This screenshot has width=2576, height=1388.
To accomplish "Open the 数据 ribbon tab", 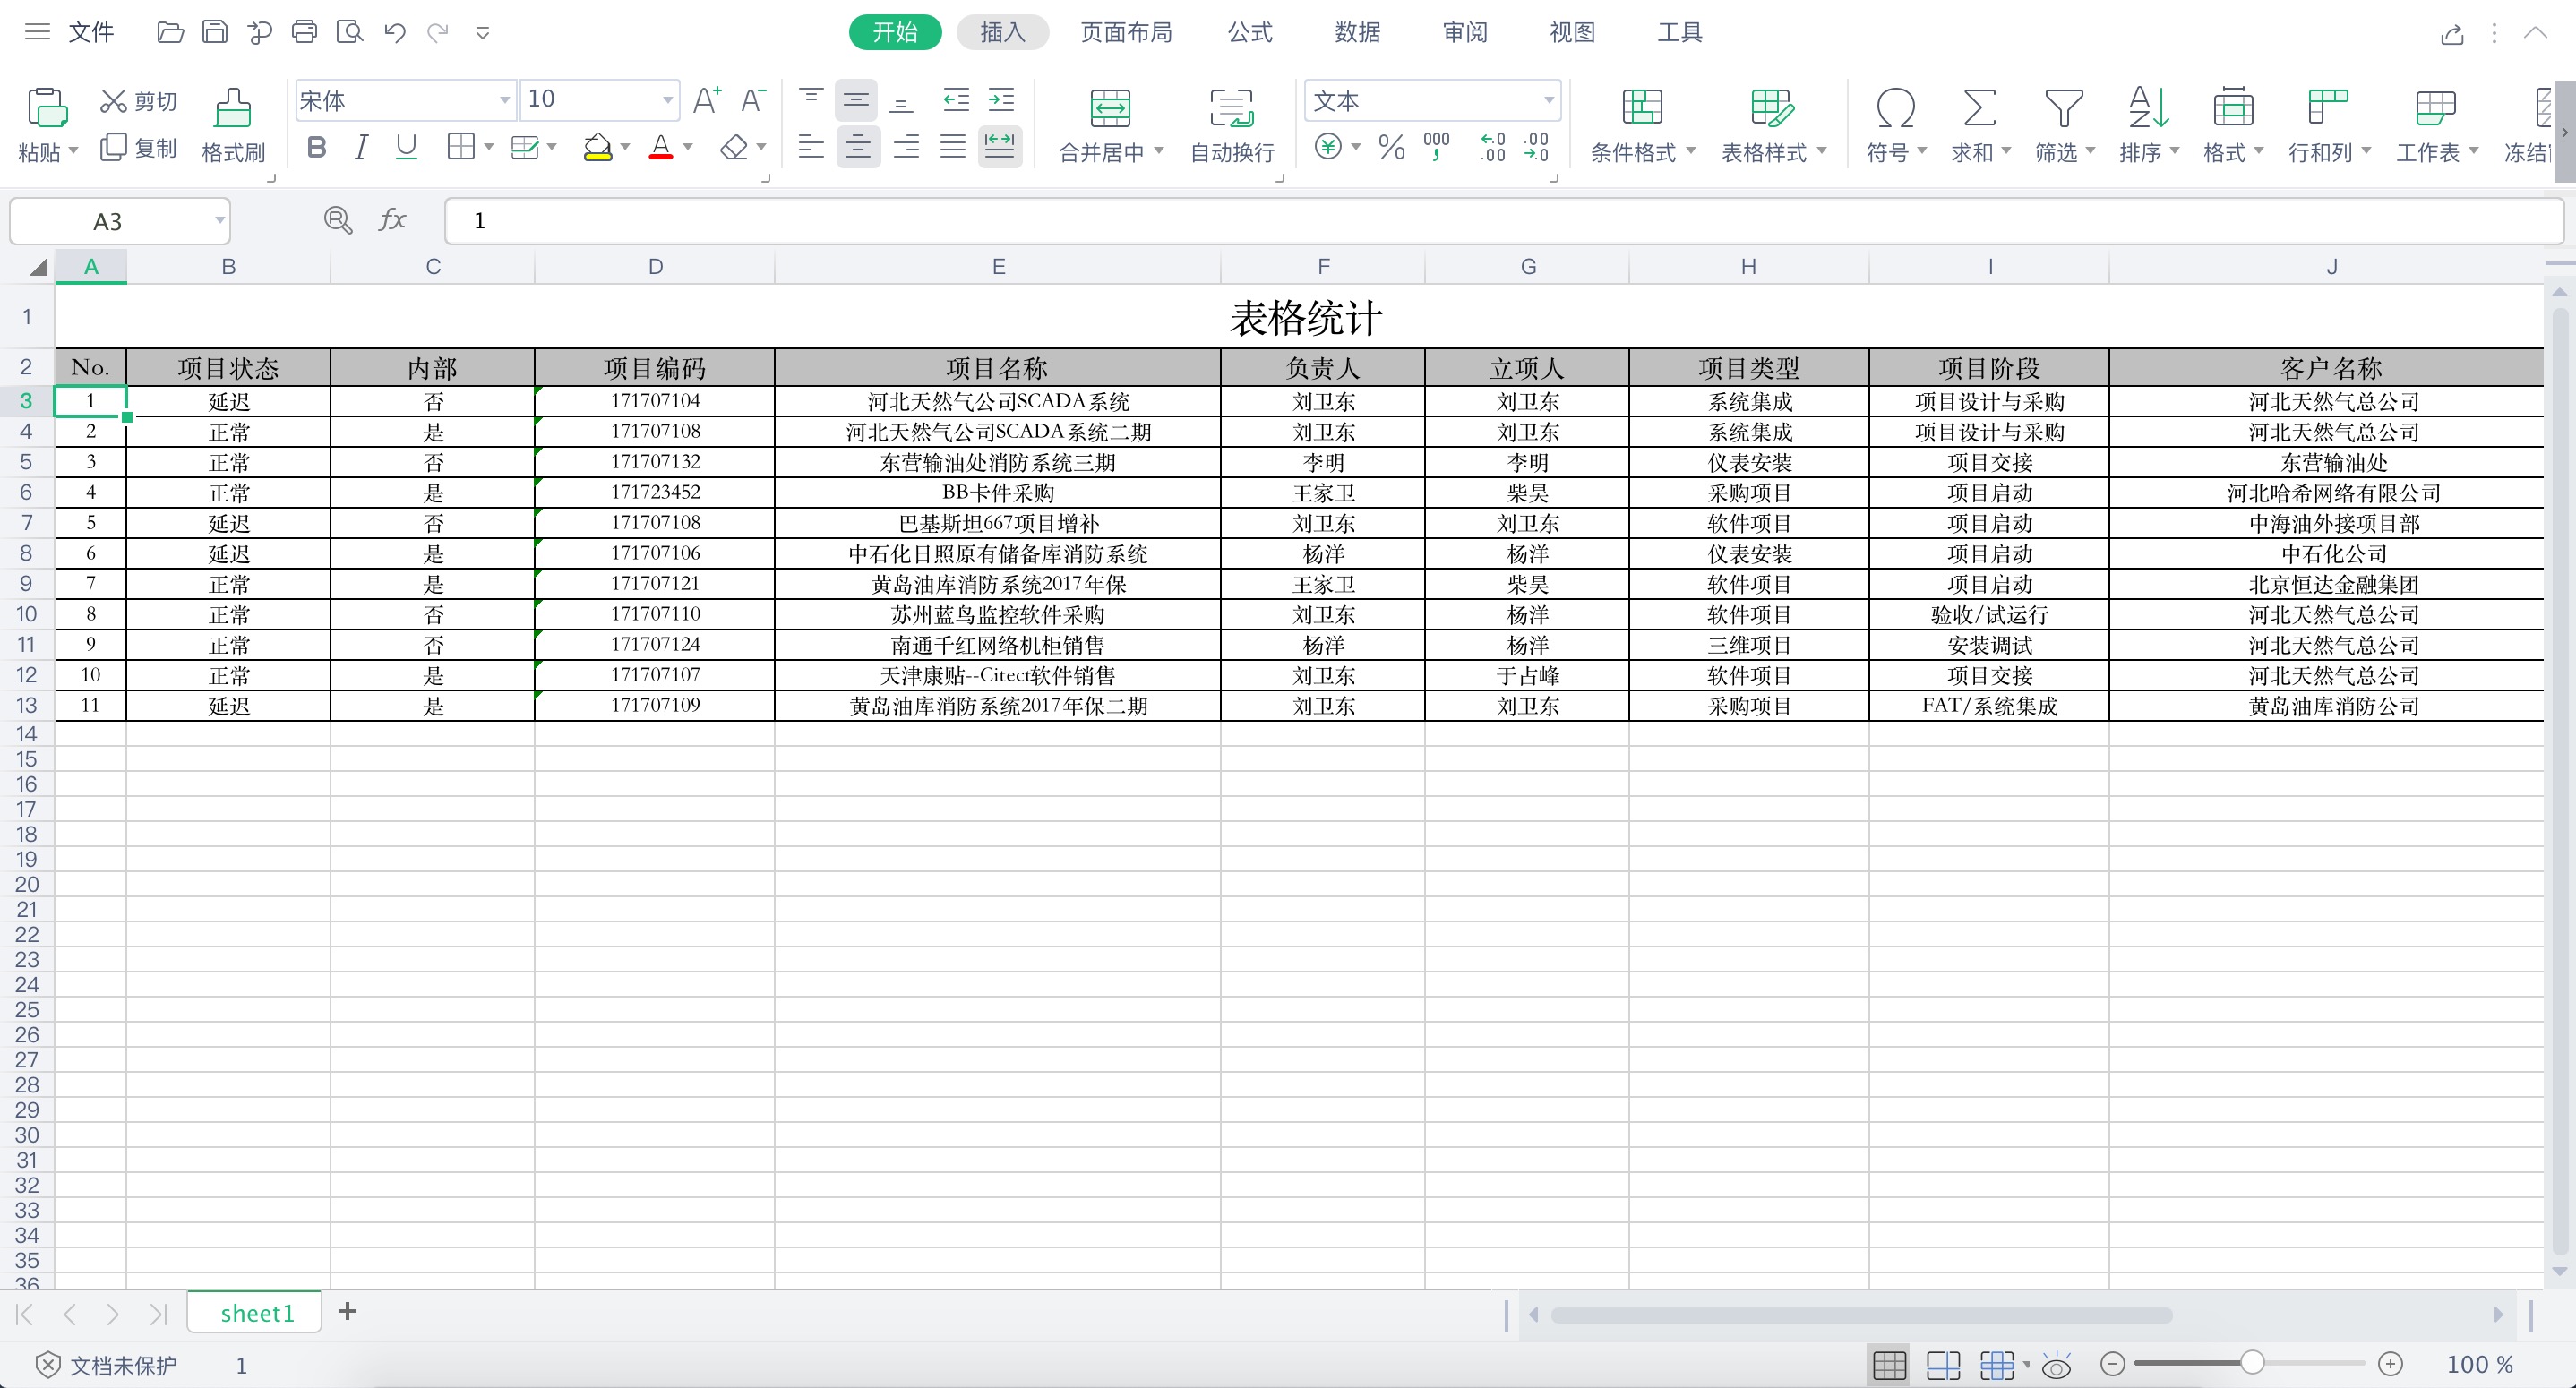I will (x=1357, y=32).
